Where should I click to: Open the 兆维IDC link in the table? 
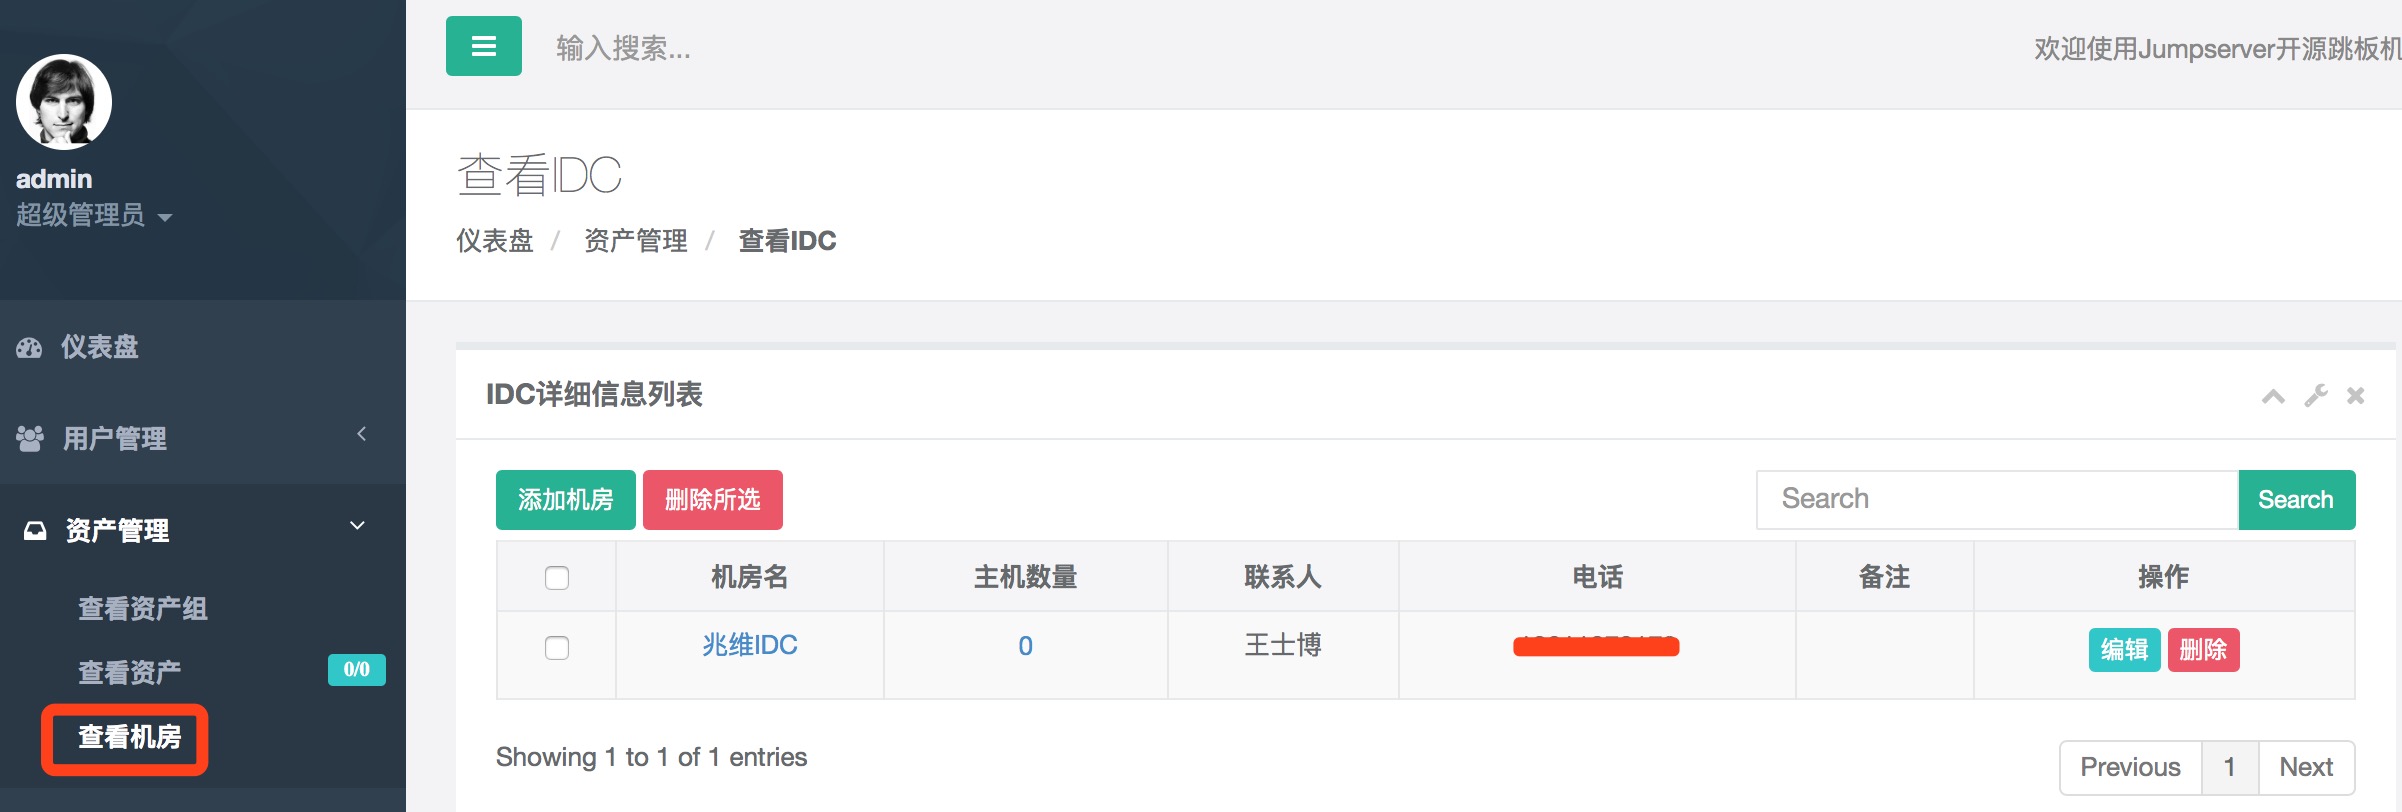point(750,645)
